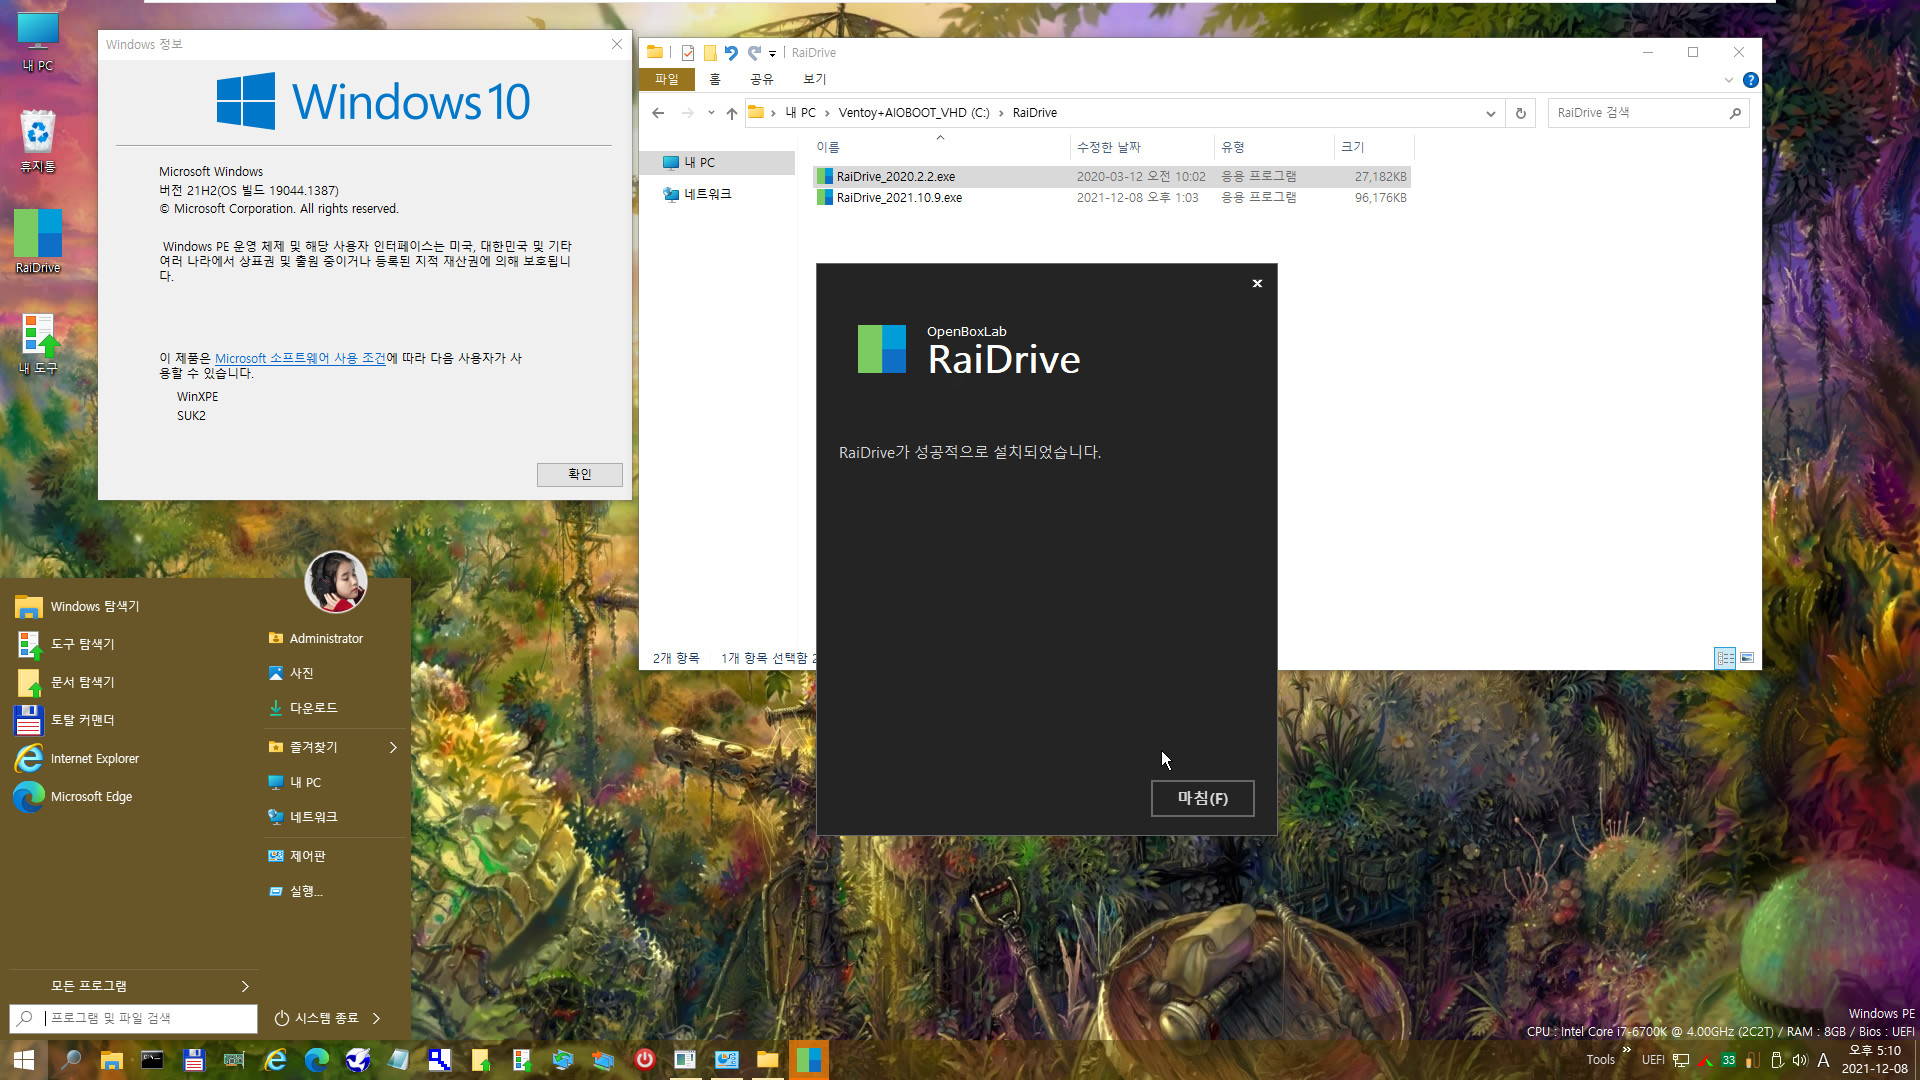
Task: Open Explorer help question mark icon
Action: pos(1750,80)
